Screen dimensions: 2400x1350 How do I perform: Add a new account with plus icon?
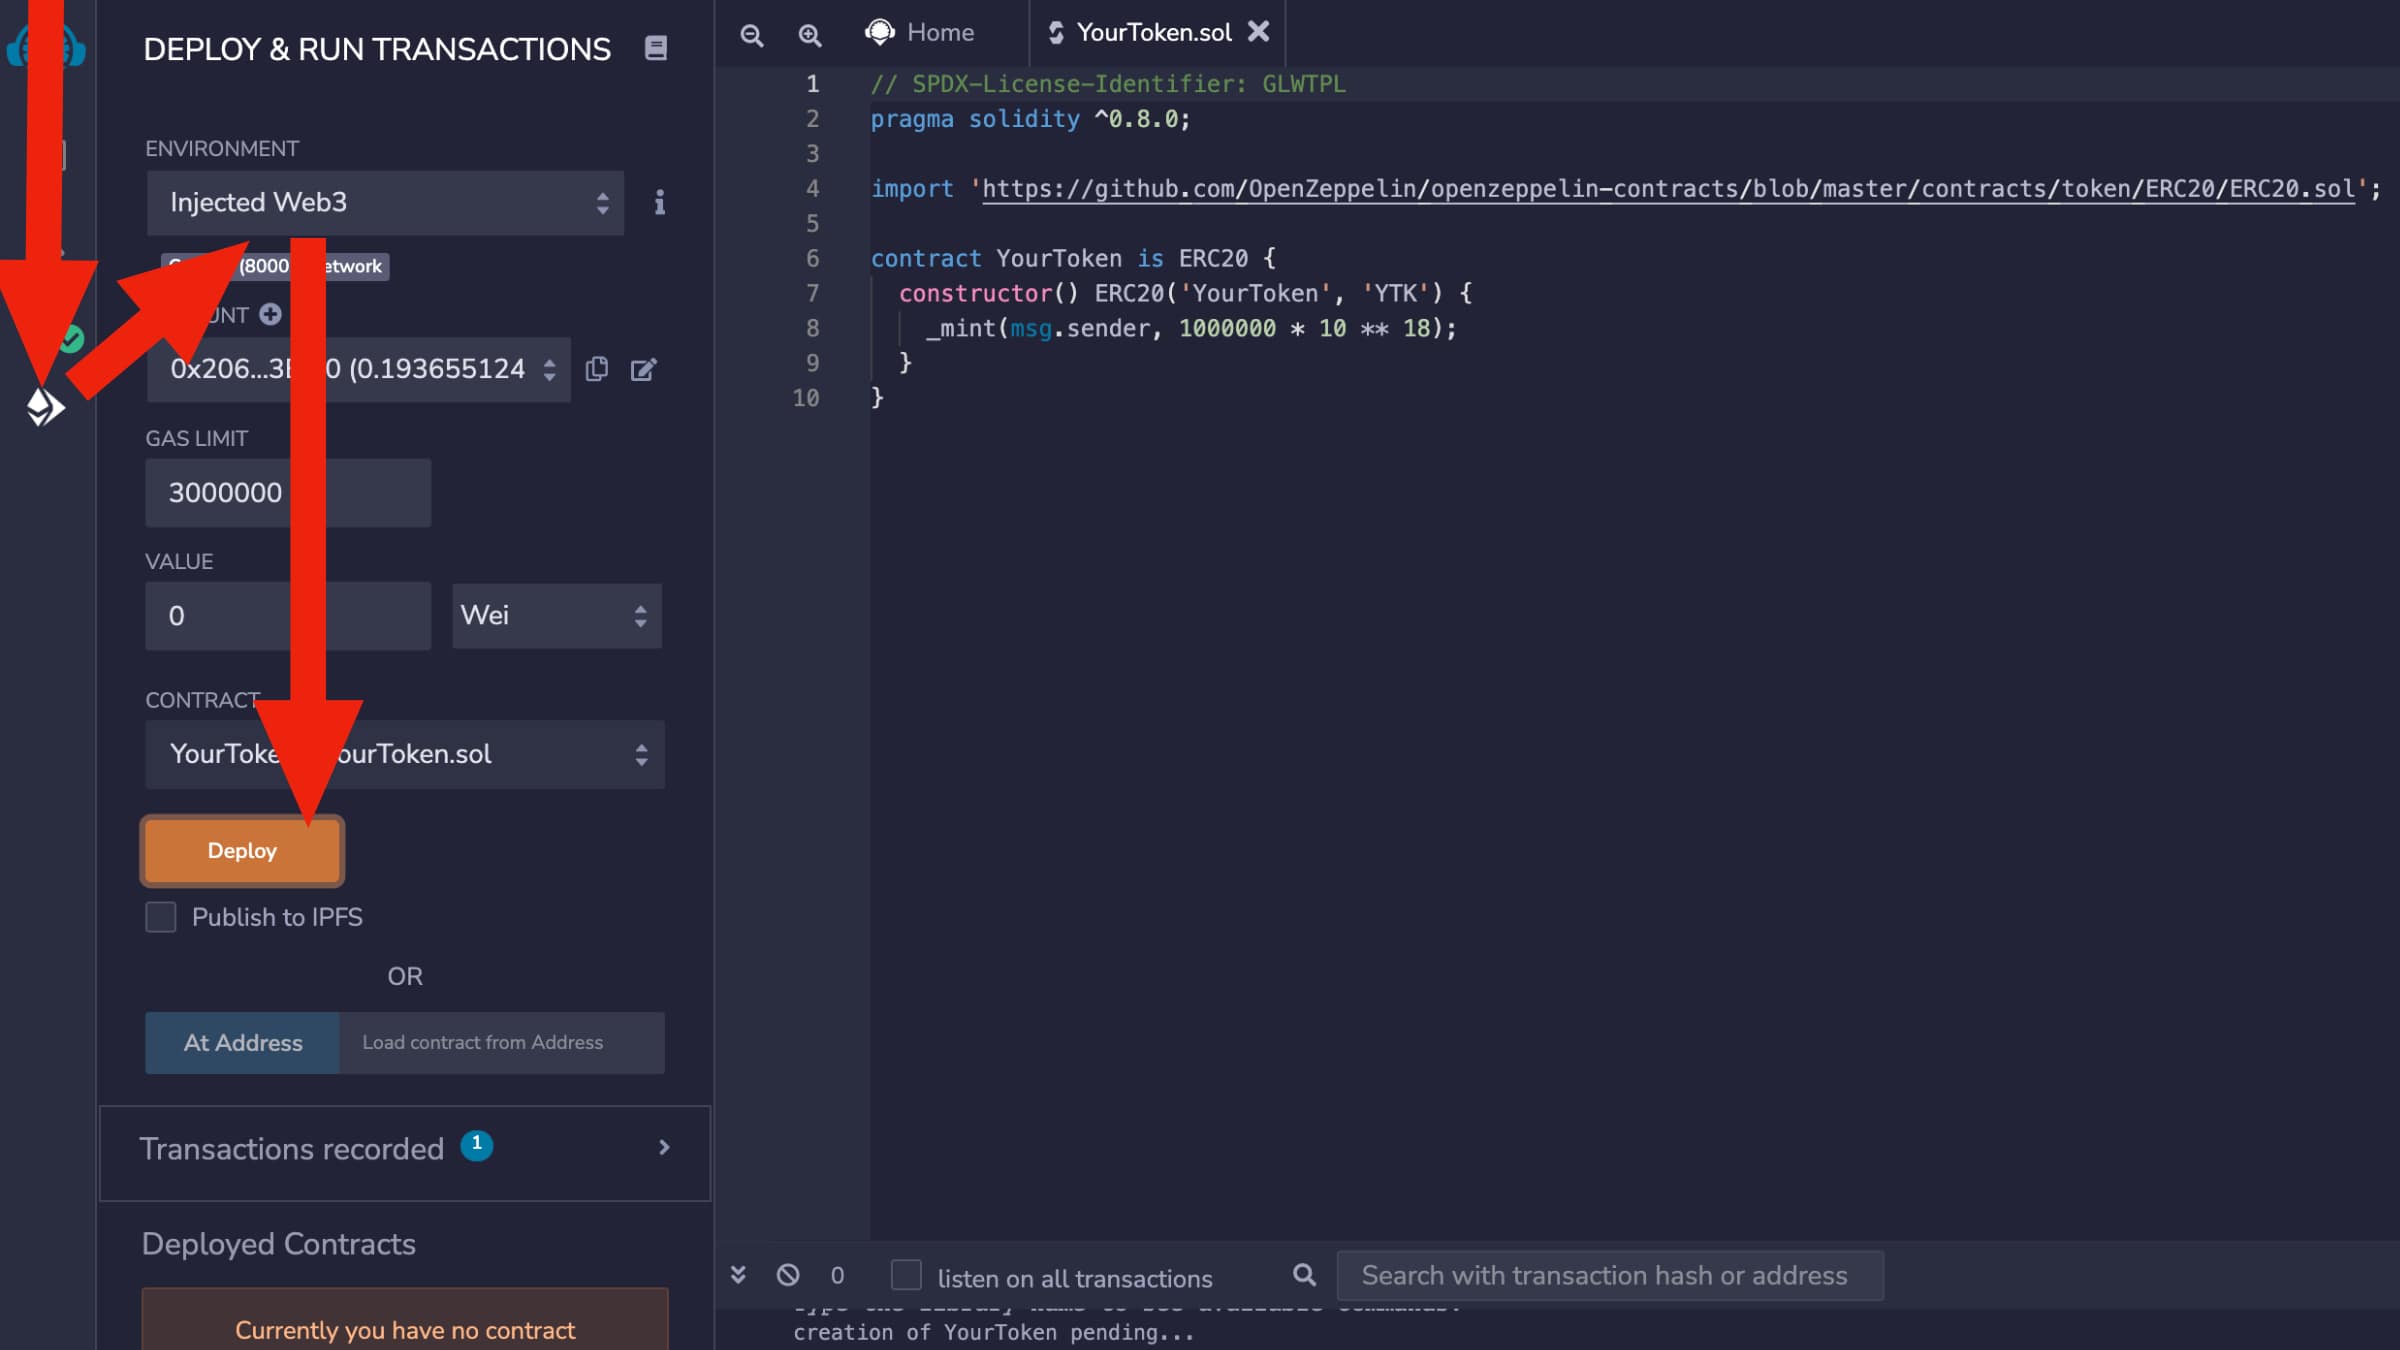point(270,314)
